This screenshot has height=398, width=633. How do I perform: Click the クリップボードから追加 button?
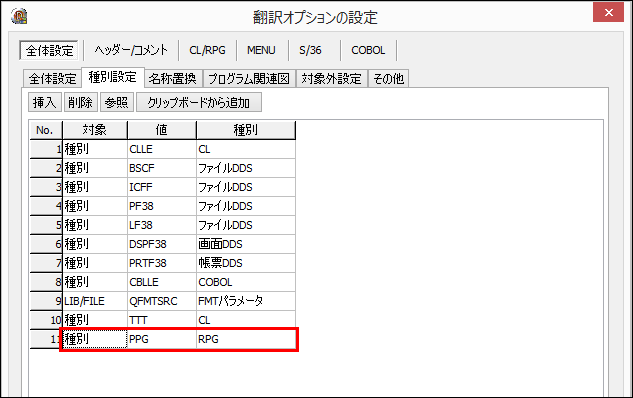click(199, 103)
